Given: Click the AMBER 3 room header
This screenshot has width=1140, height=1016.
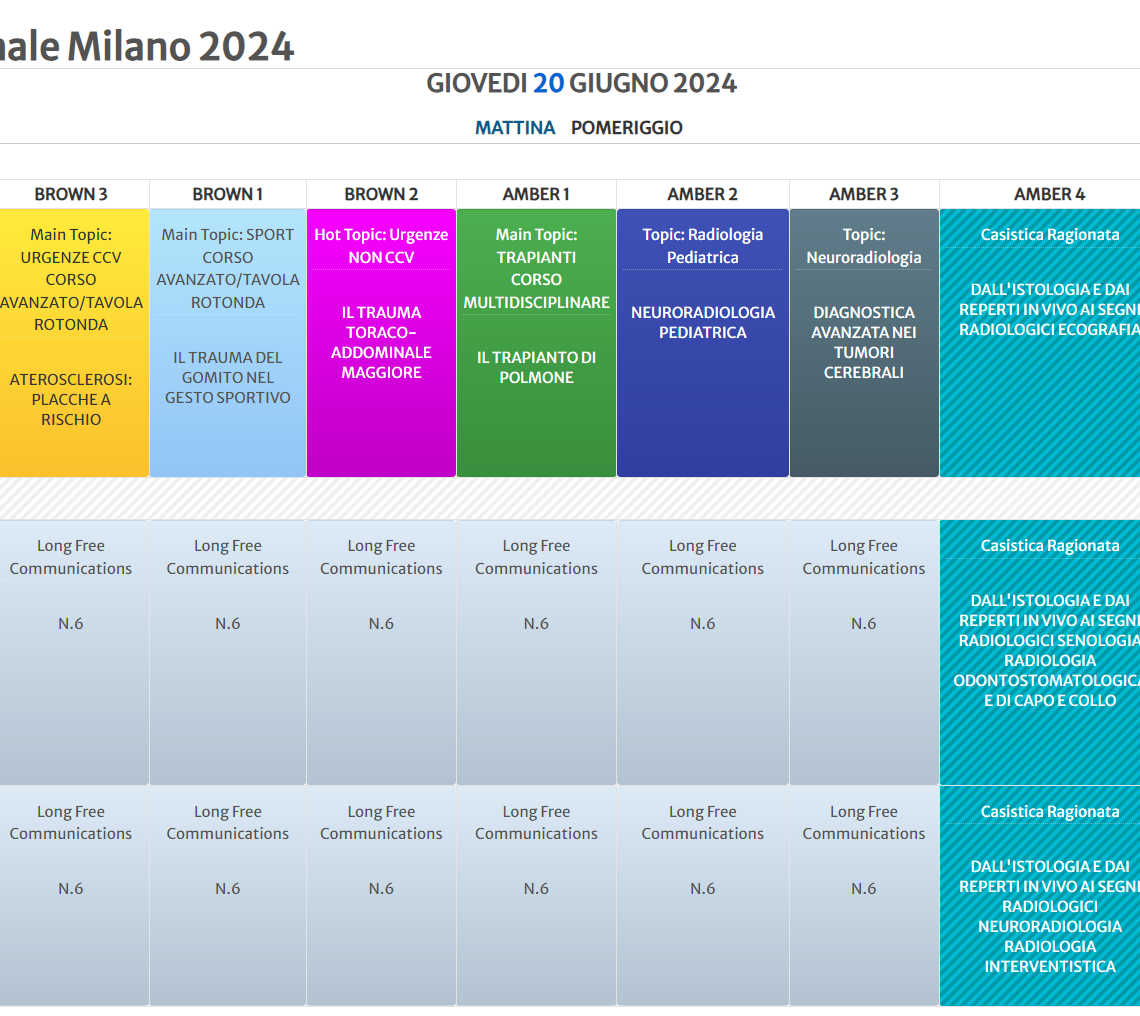Looking at the screenshot, I should pos(864,194).
